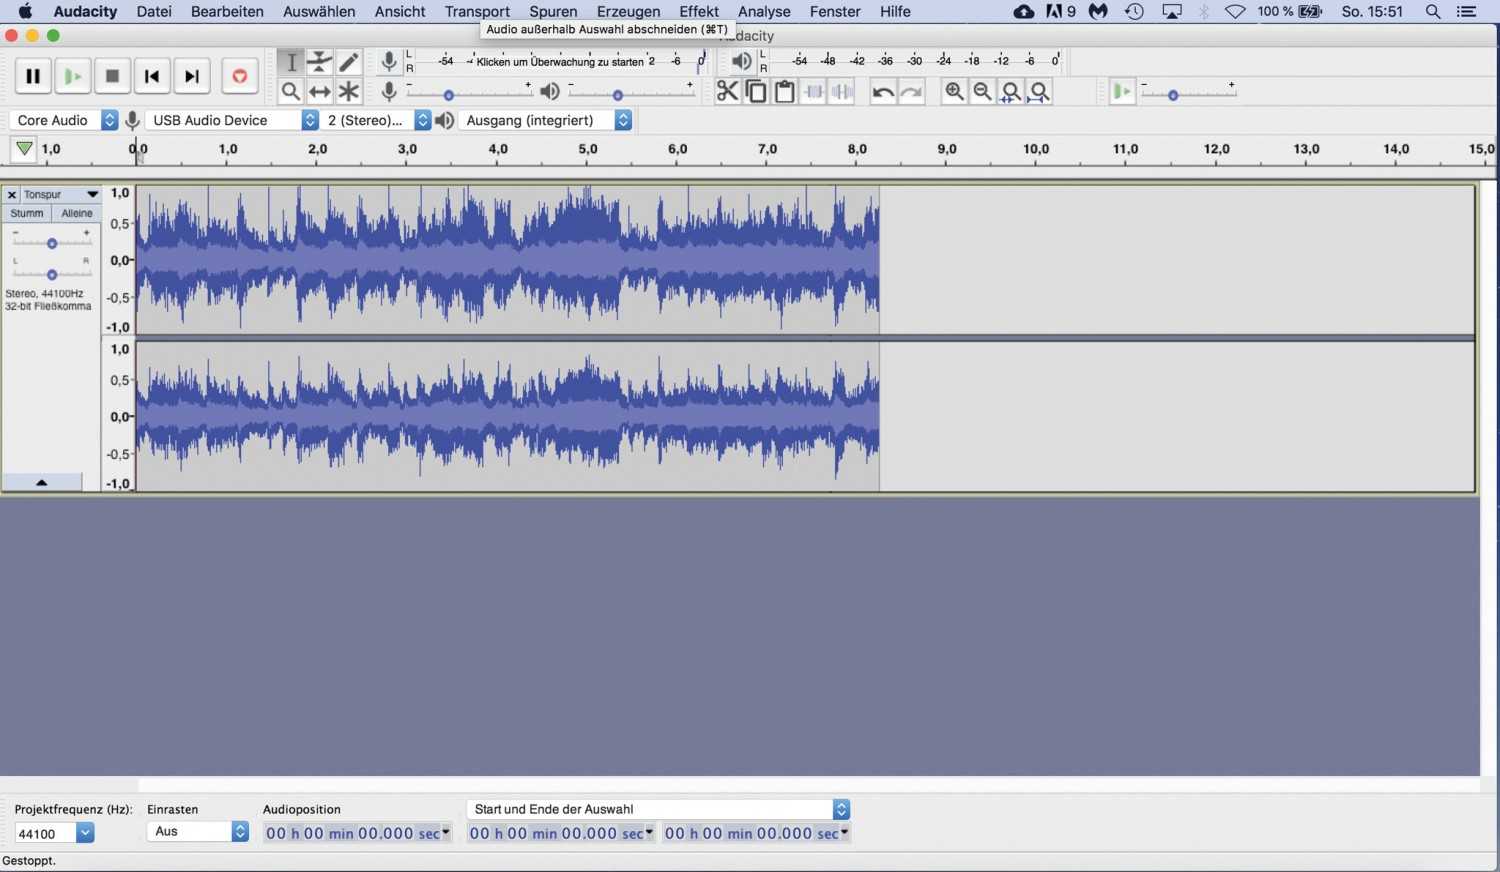Adjust the play-at-speed slider
The width and height of the screenshot is (1500, 872).
click(1188, 94)
